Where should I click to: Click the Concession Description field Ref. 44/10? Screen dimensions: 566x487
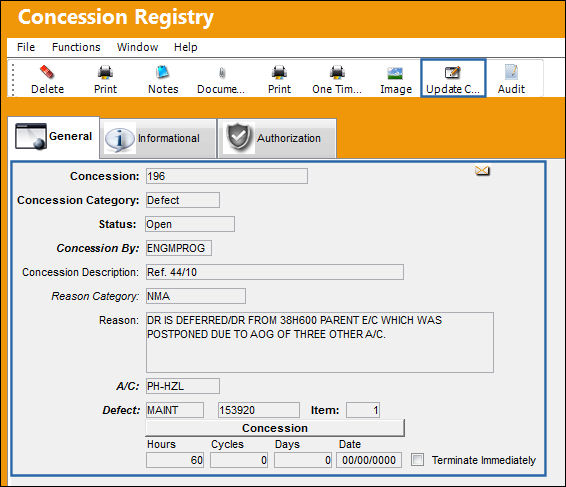click(275, 272)
